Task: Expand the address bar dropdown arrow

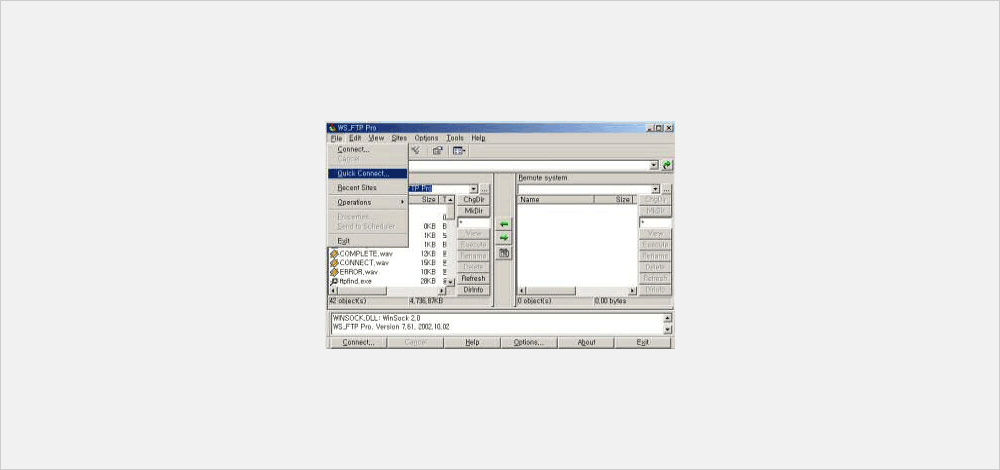Action: click(654, 165)
